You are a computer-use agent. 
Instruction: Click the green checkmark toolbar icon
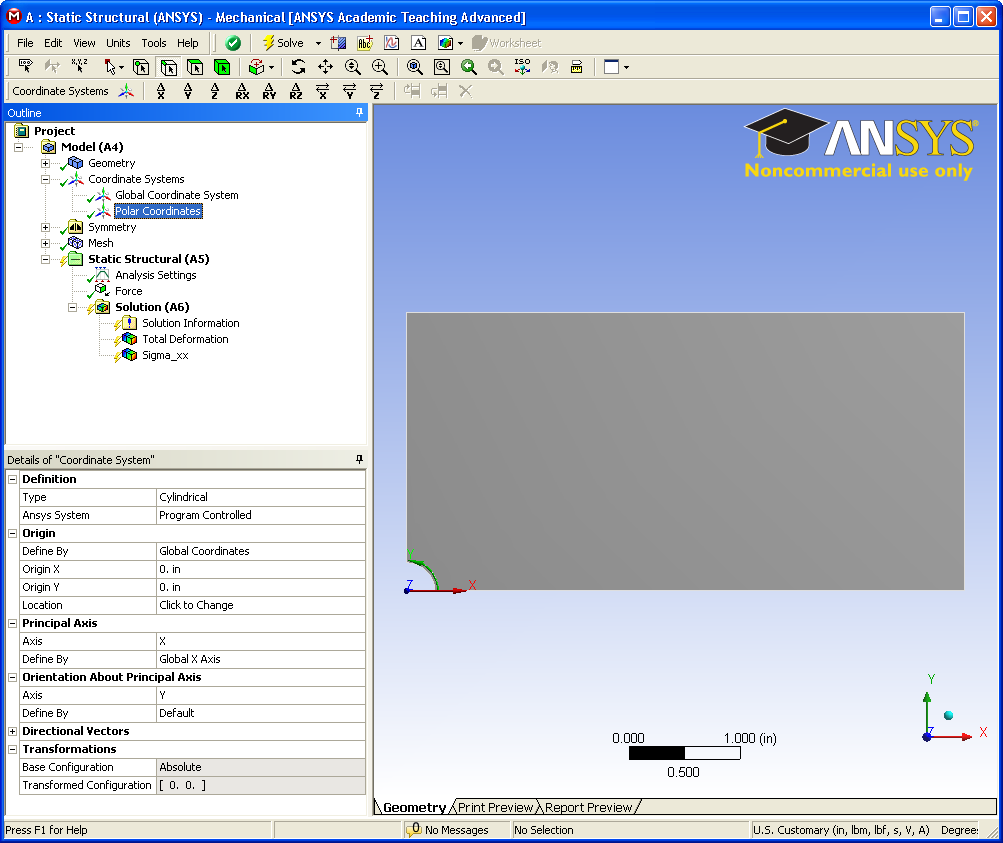pyautogui.click(x=233, y=43)
